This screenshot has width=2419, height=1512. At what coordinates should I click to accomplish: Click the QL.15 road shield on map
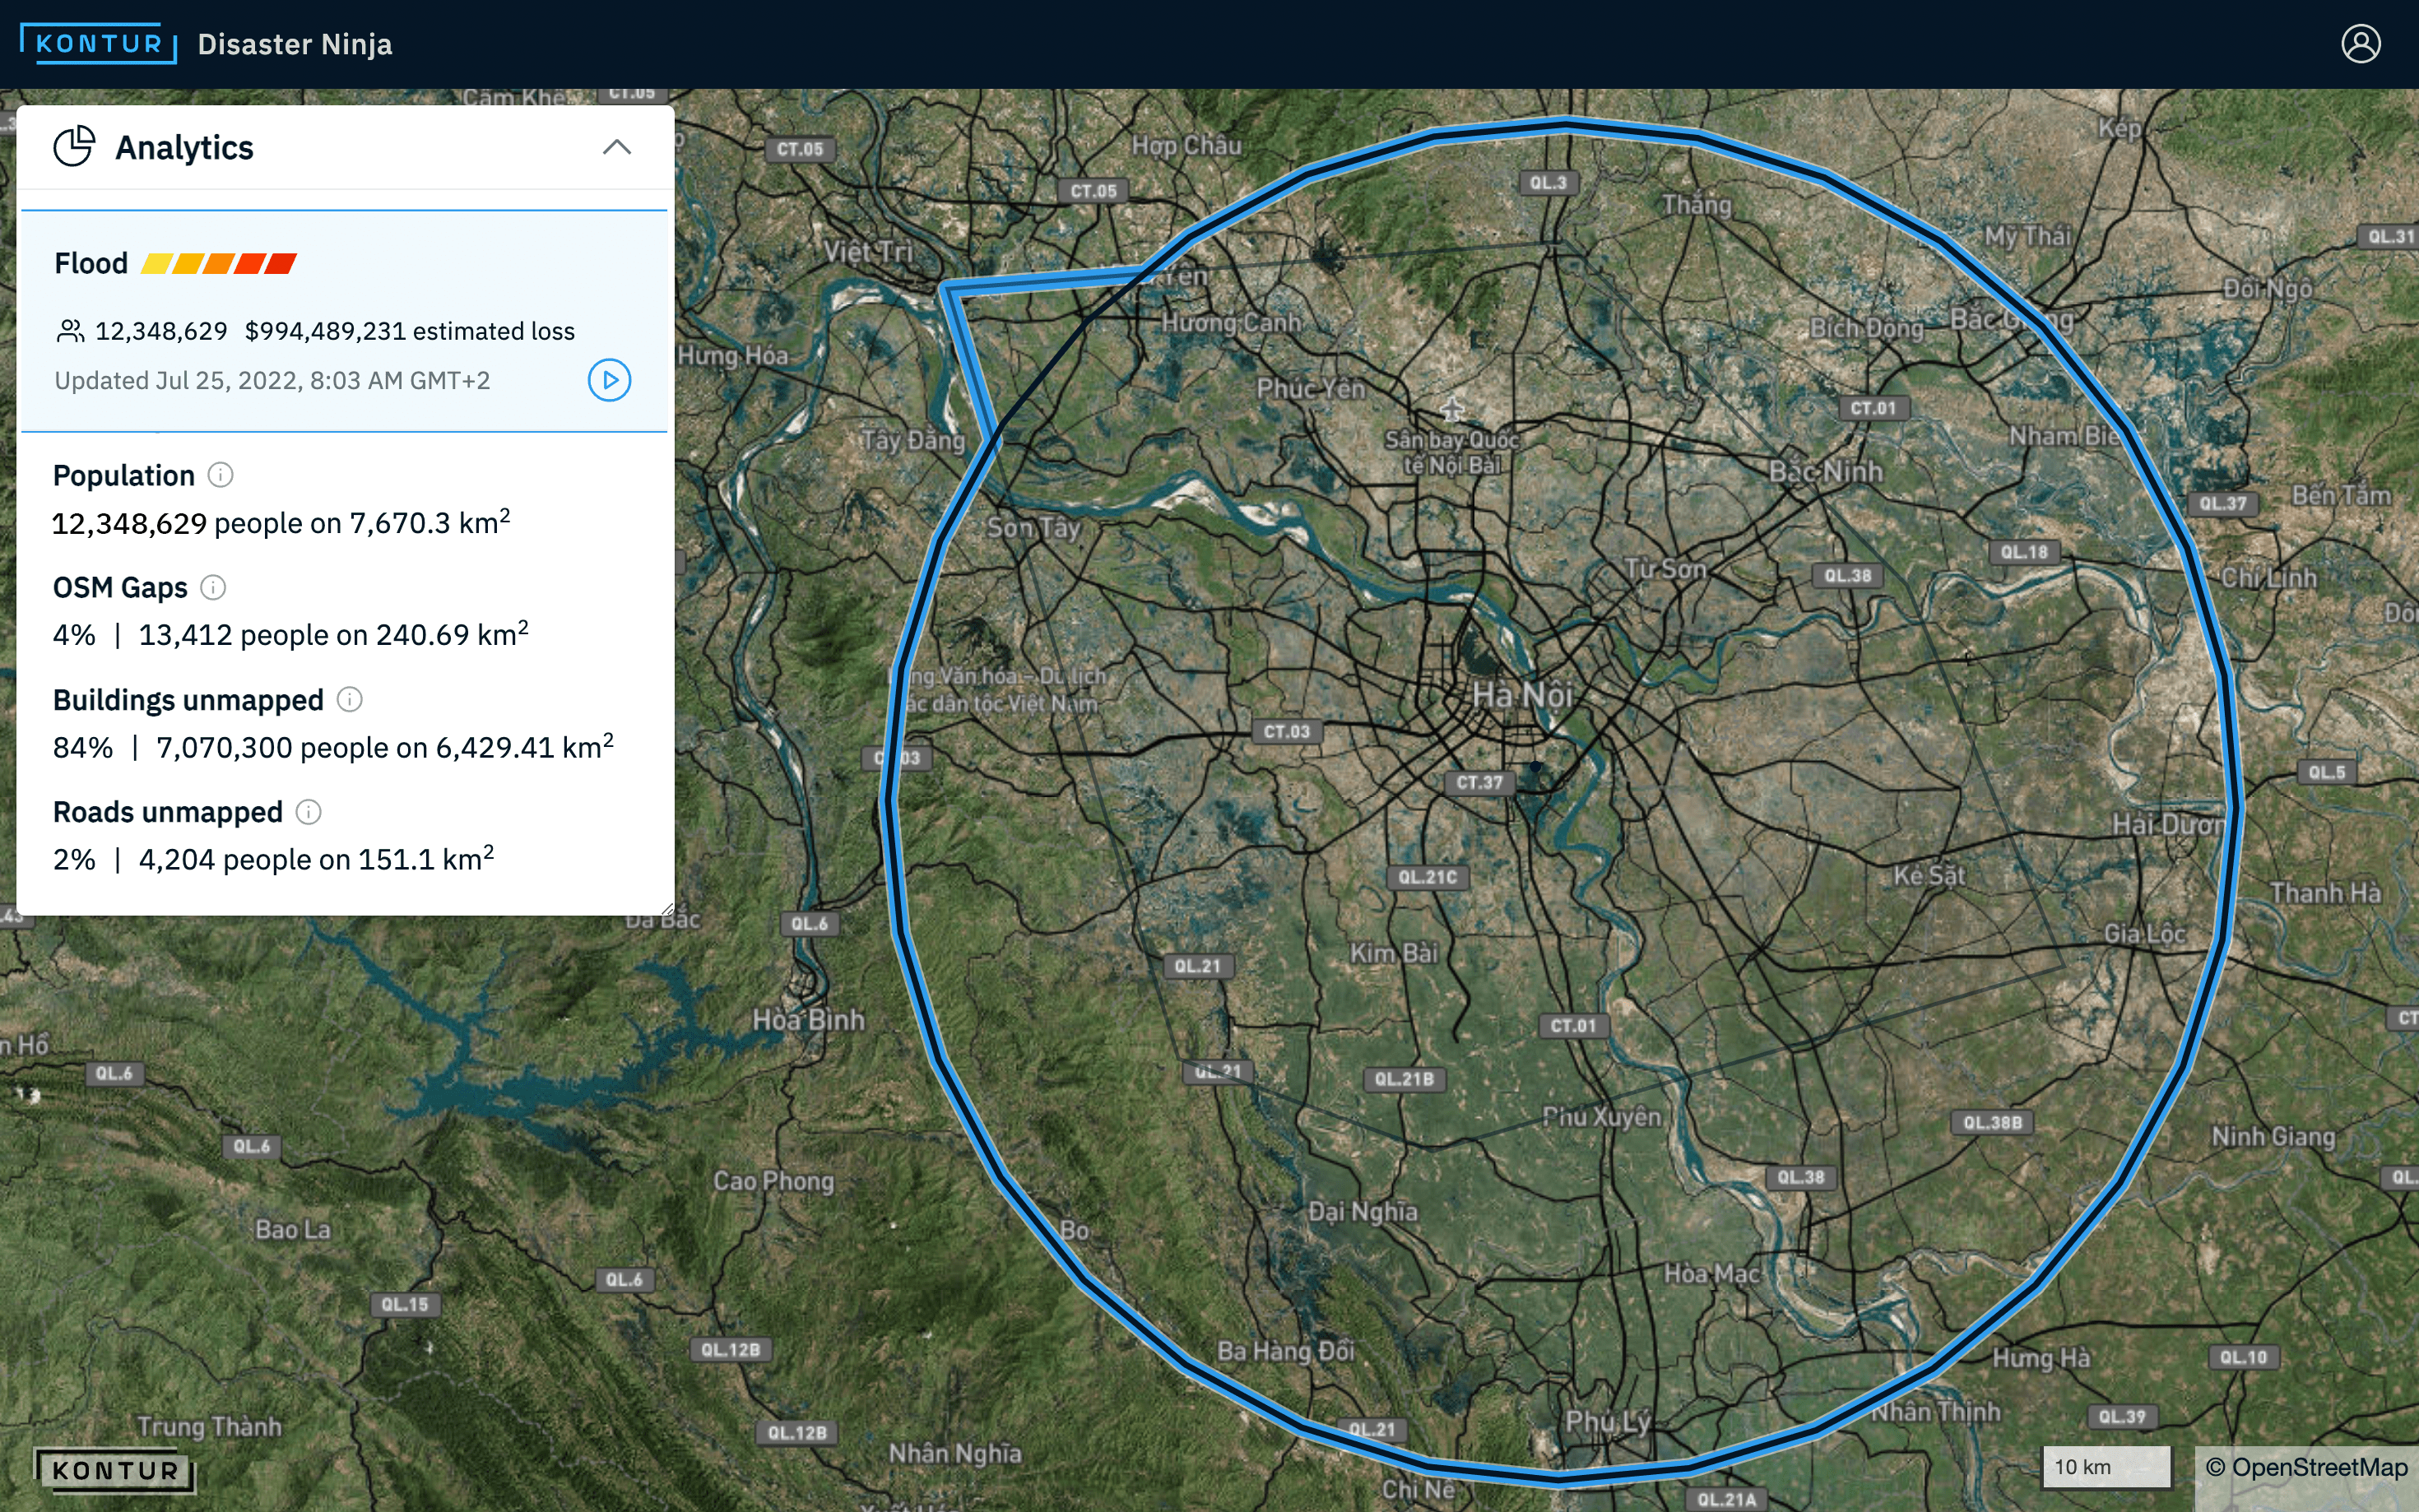click(x=404, y=1304)
